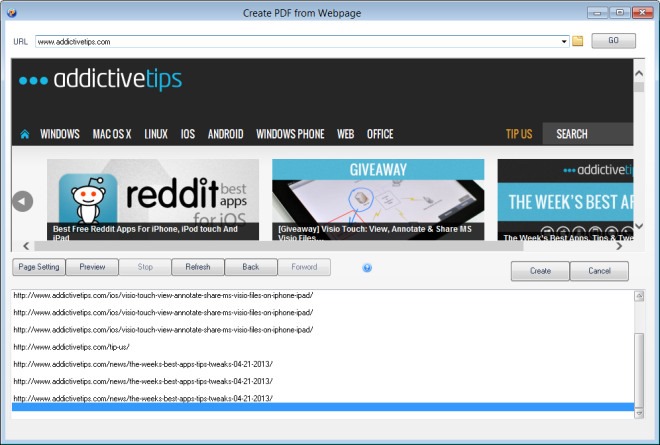The height and width of the screenshot is (445, 660).
Task: Click the Visio Touch giveaway caption link
Action: [x=375, y=232]
